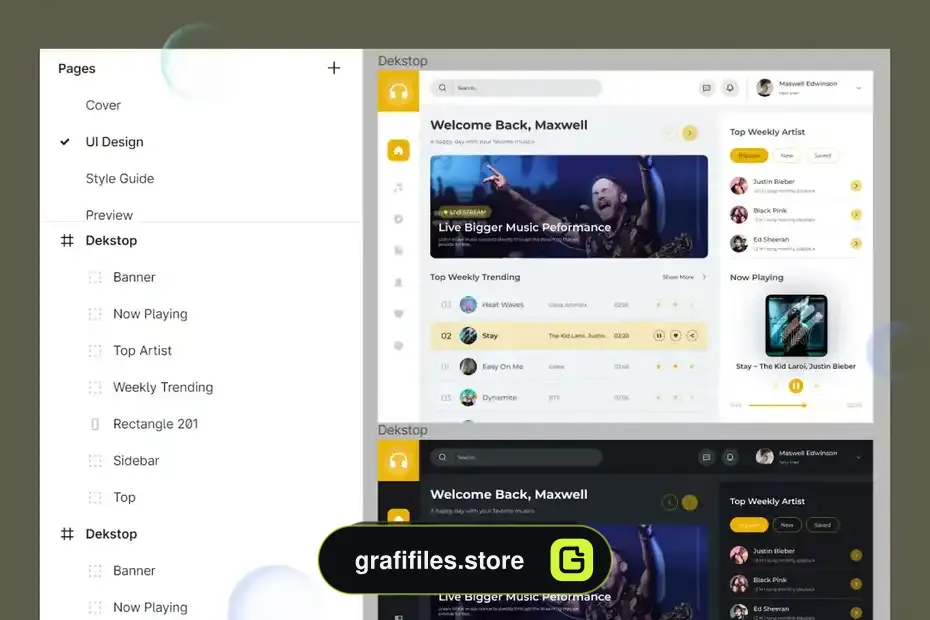Viewport: 930px width, 620px height.
Task: Select the UI Design page
Action: click(114, 142)
